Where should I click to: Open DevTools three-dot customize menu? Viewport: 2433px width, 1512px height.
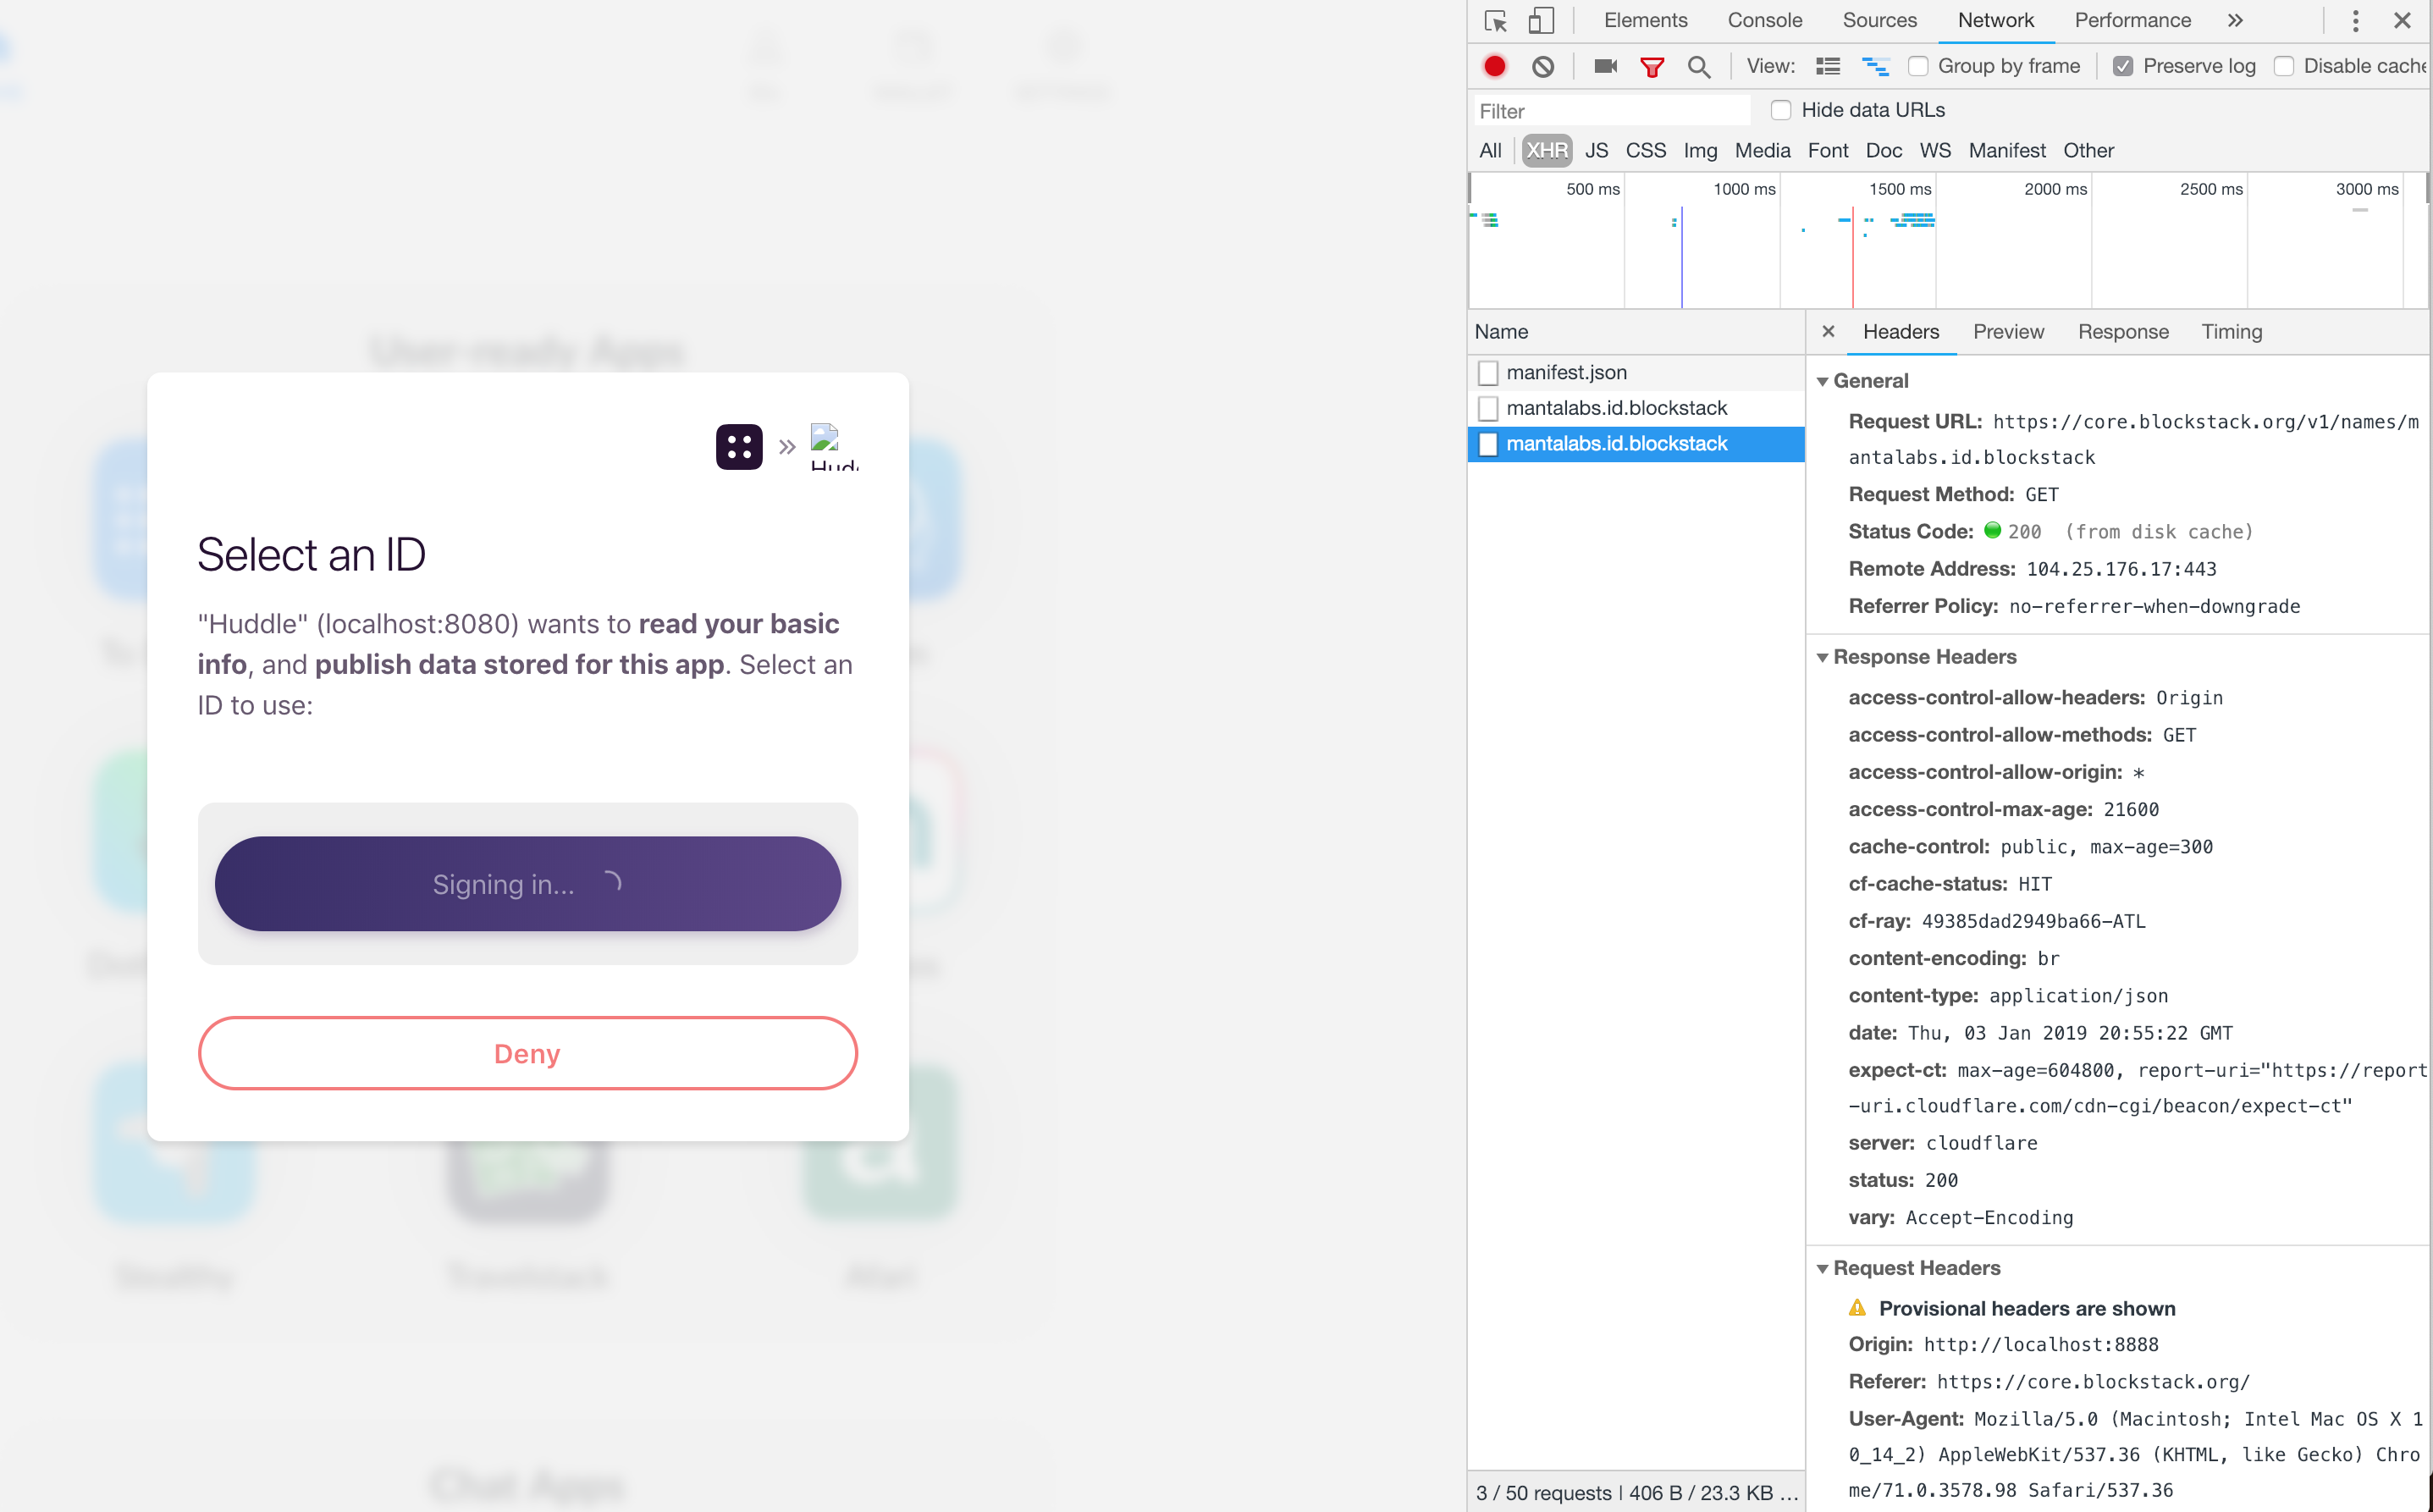point(2355,21)
